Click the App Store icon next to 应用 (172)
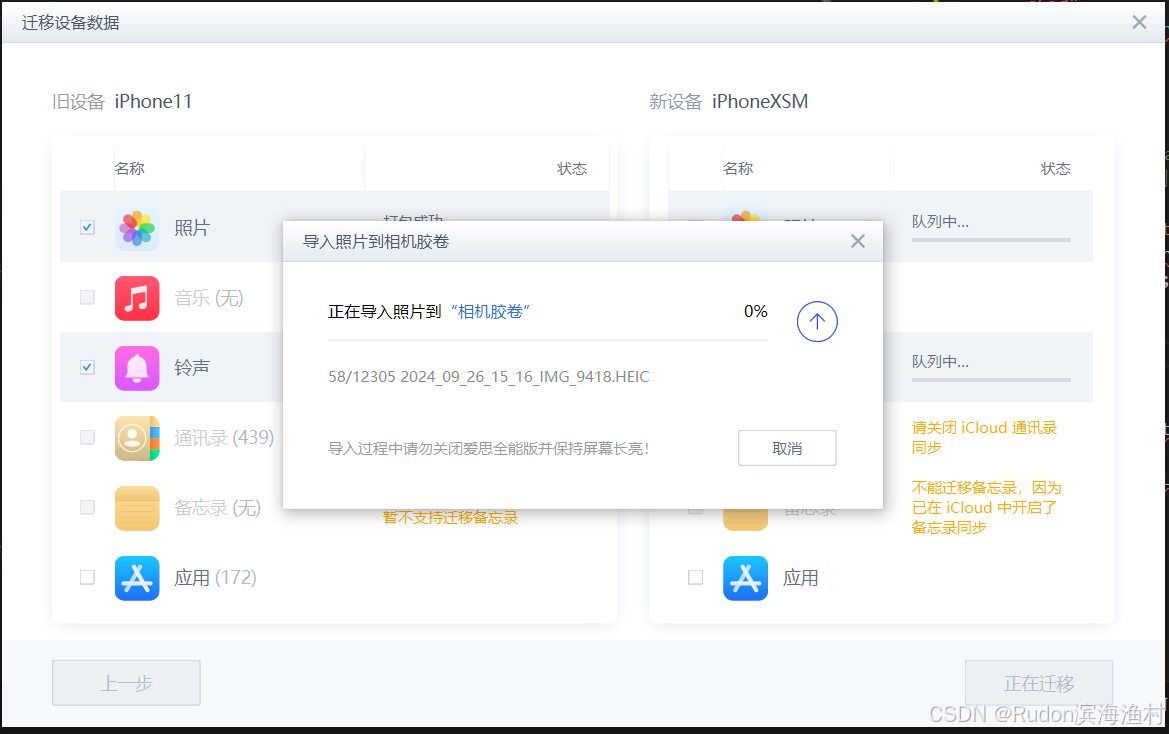1169x734 pixels. click(x=137, y=578)
